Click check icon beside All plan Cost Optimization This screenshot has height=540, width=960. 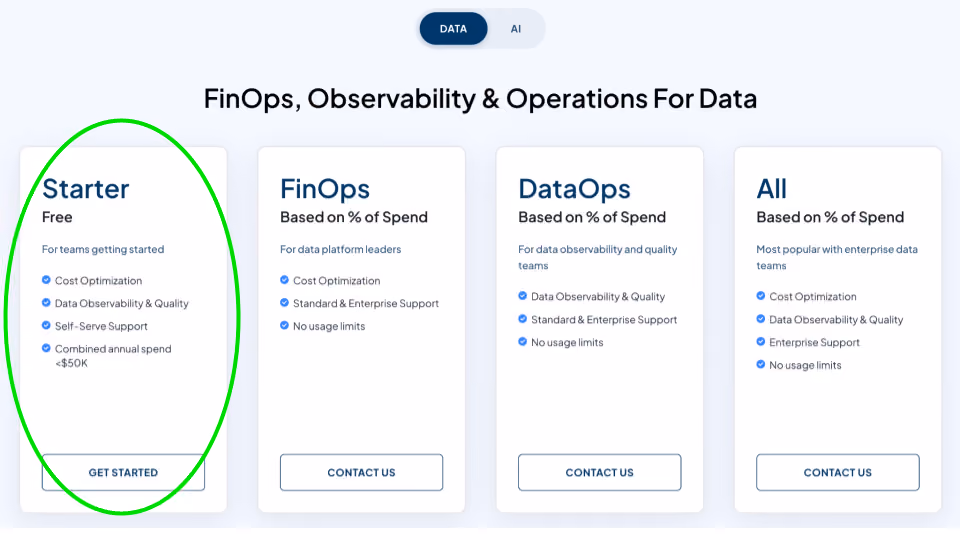click(760, 296)
